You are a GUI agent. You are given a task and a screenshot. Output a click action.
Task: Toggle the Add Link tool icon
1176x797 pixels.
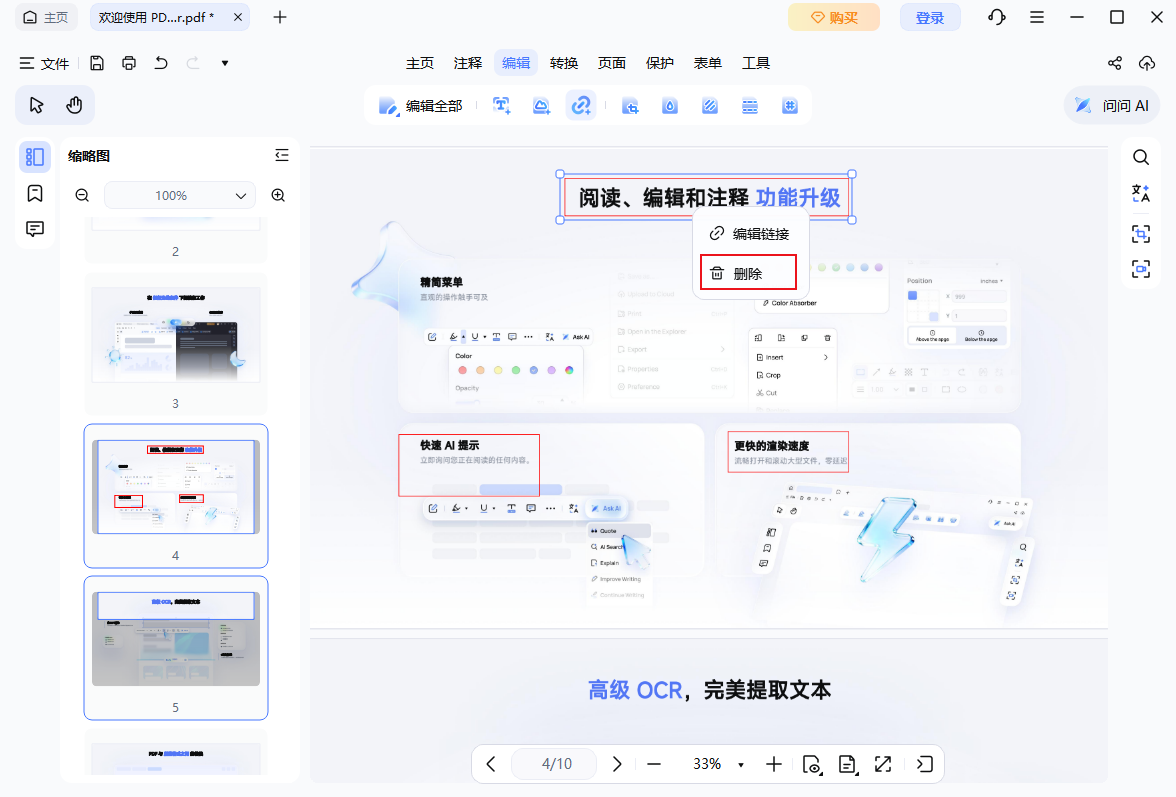tap(581, 106)
